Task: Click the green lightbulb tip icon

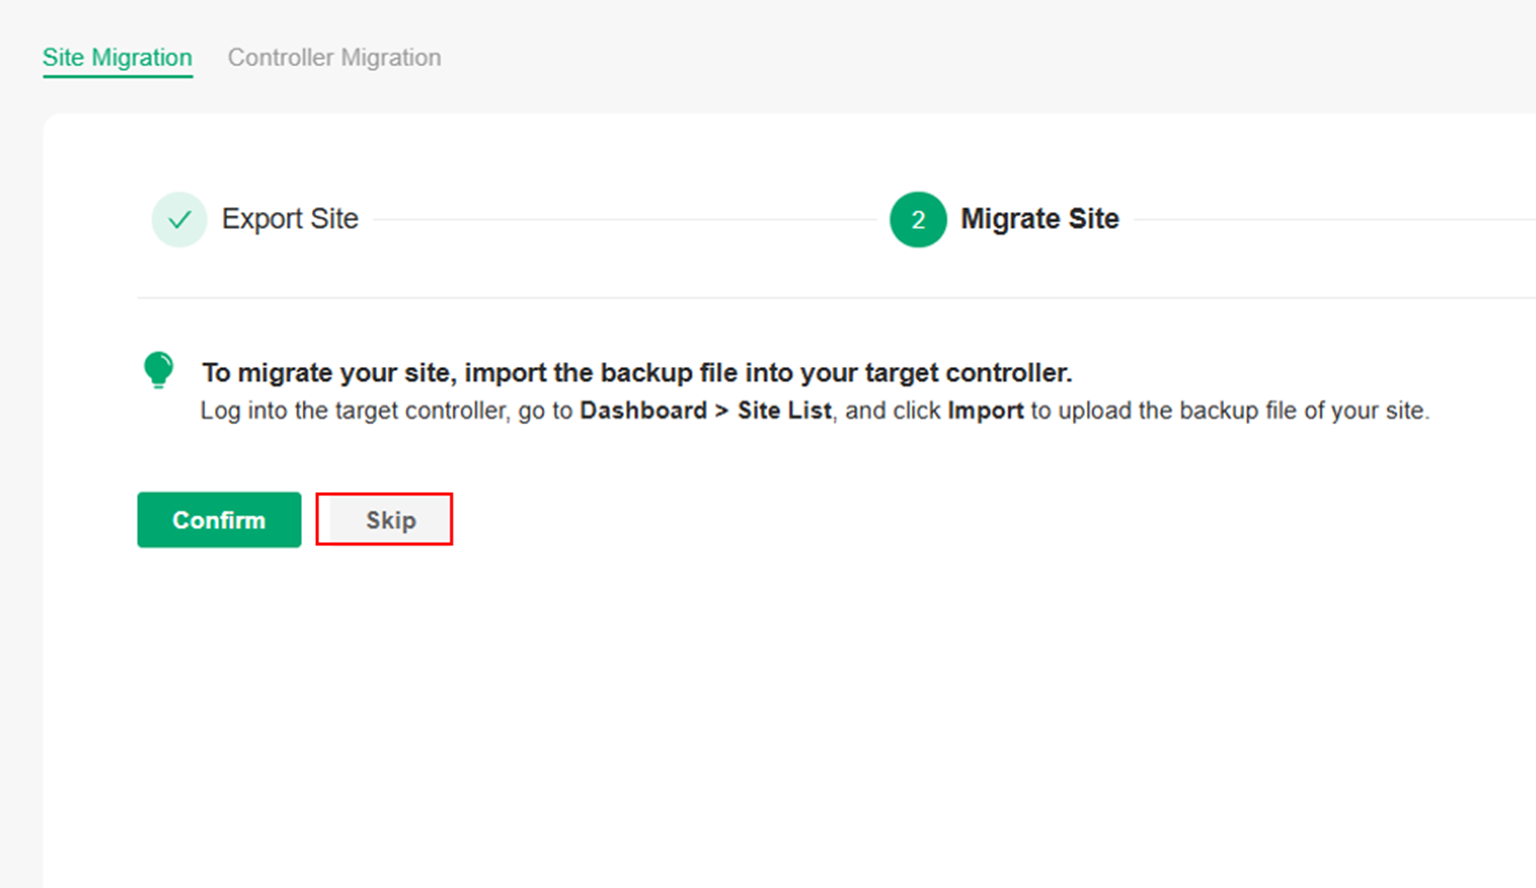Action: tap(158, 370)
